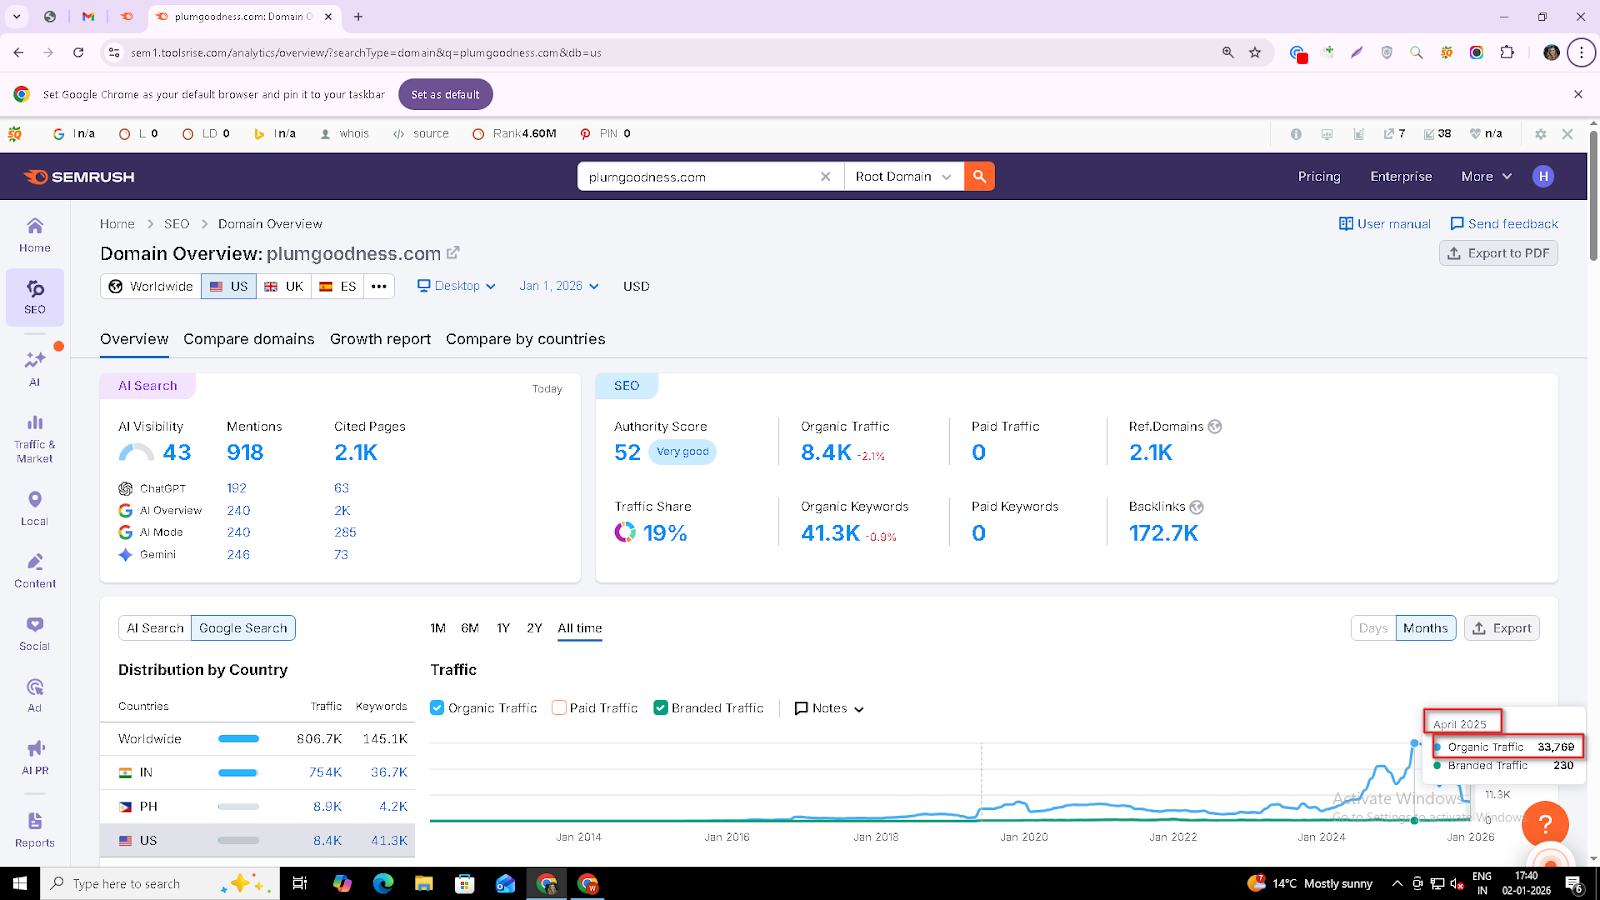1600x900 pixels.
Task: Select the UK database
Action: click(283, 286)
